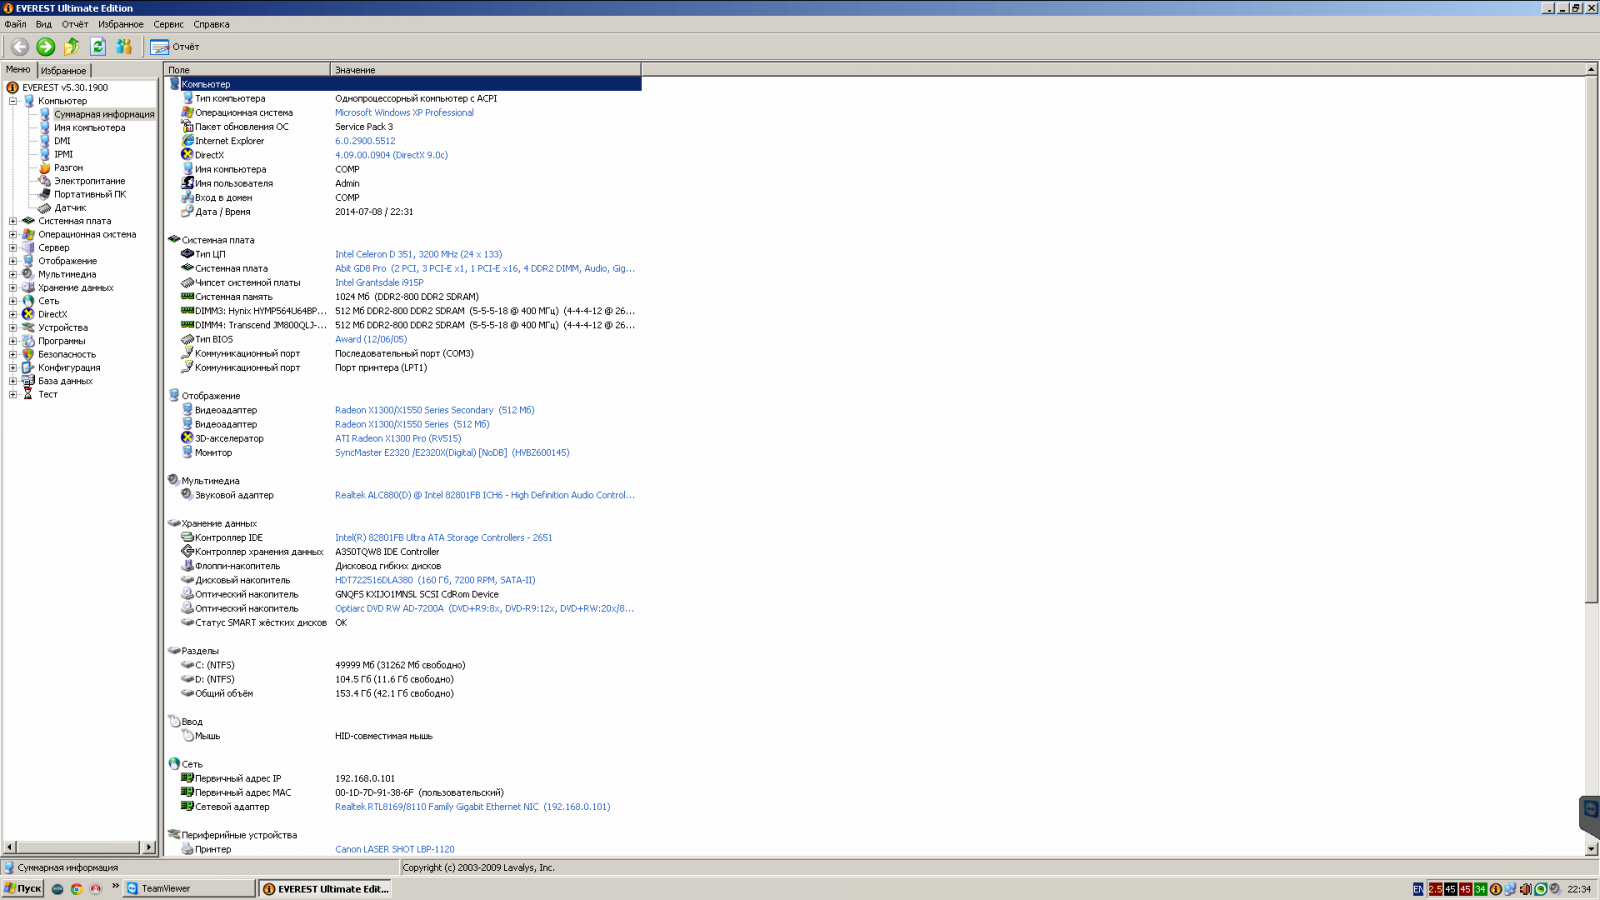
Task: Click the Back arrow toolbar icon
Action: click(x=20, y=46)
